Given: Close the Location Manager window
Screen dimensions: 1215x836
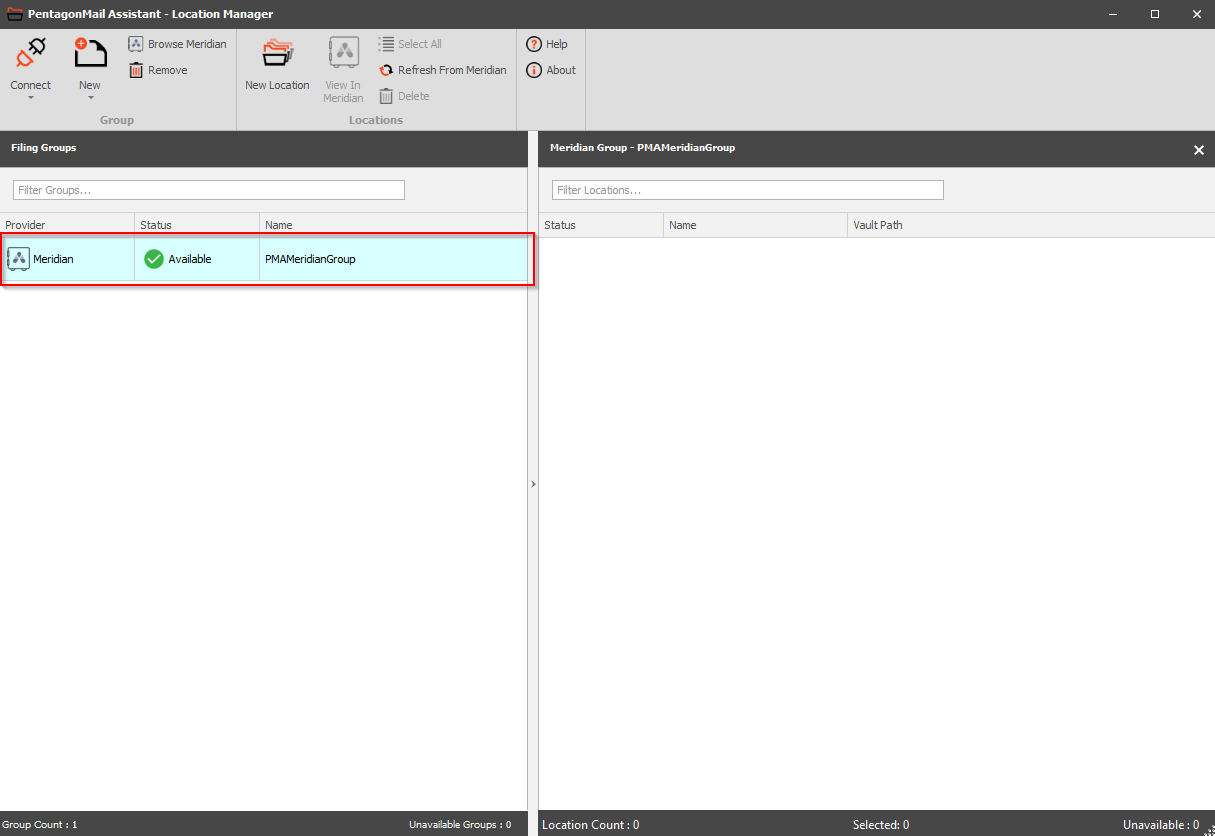Looking at the screenshot, I should pyautogui.click(x=1196, y=14).
